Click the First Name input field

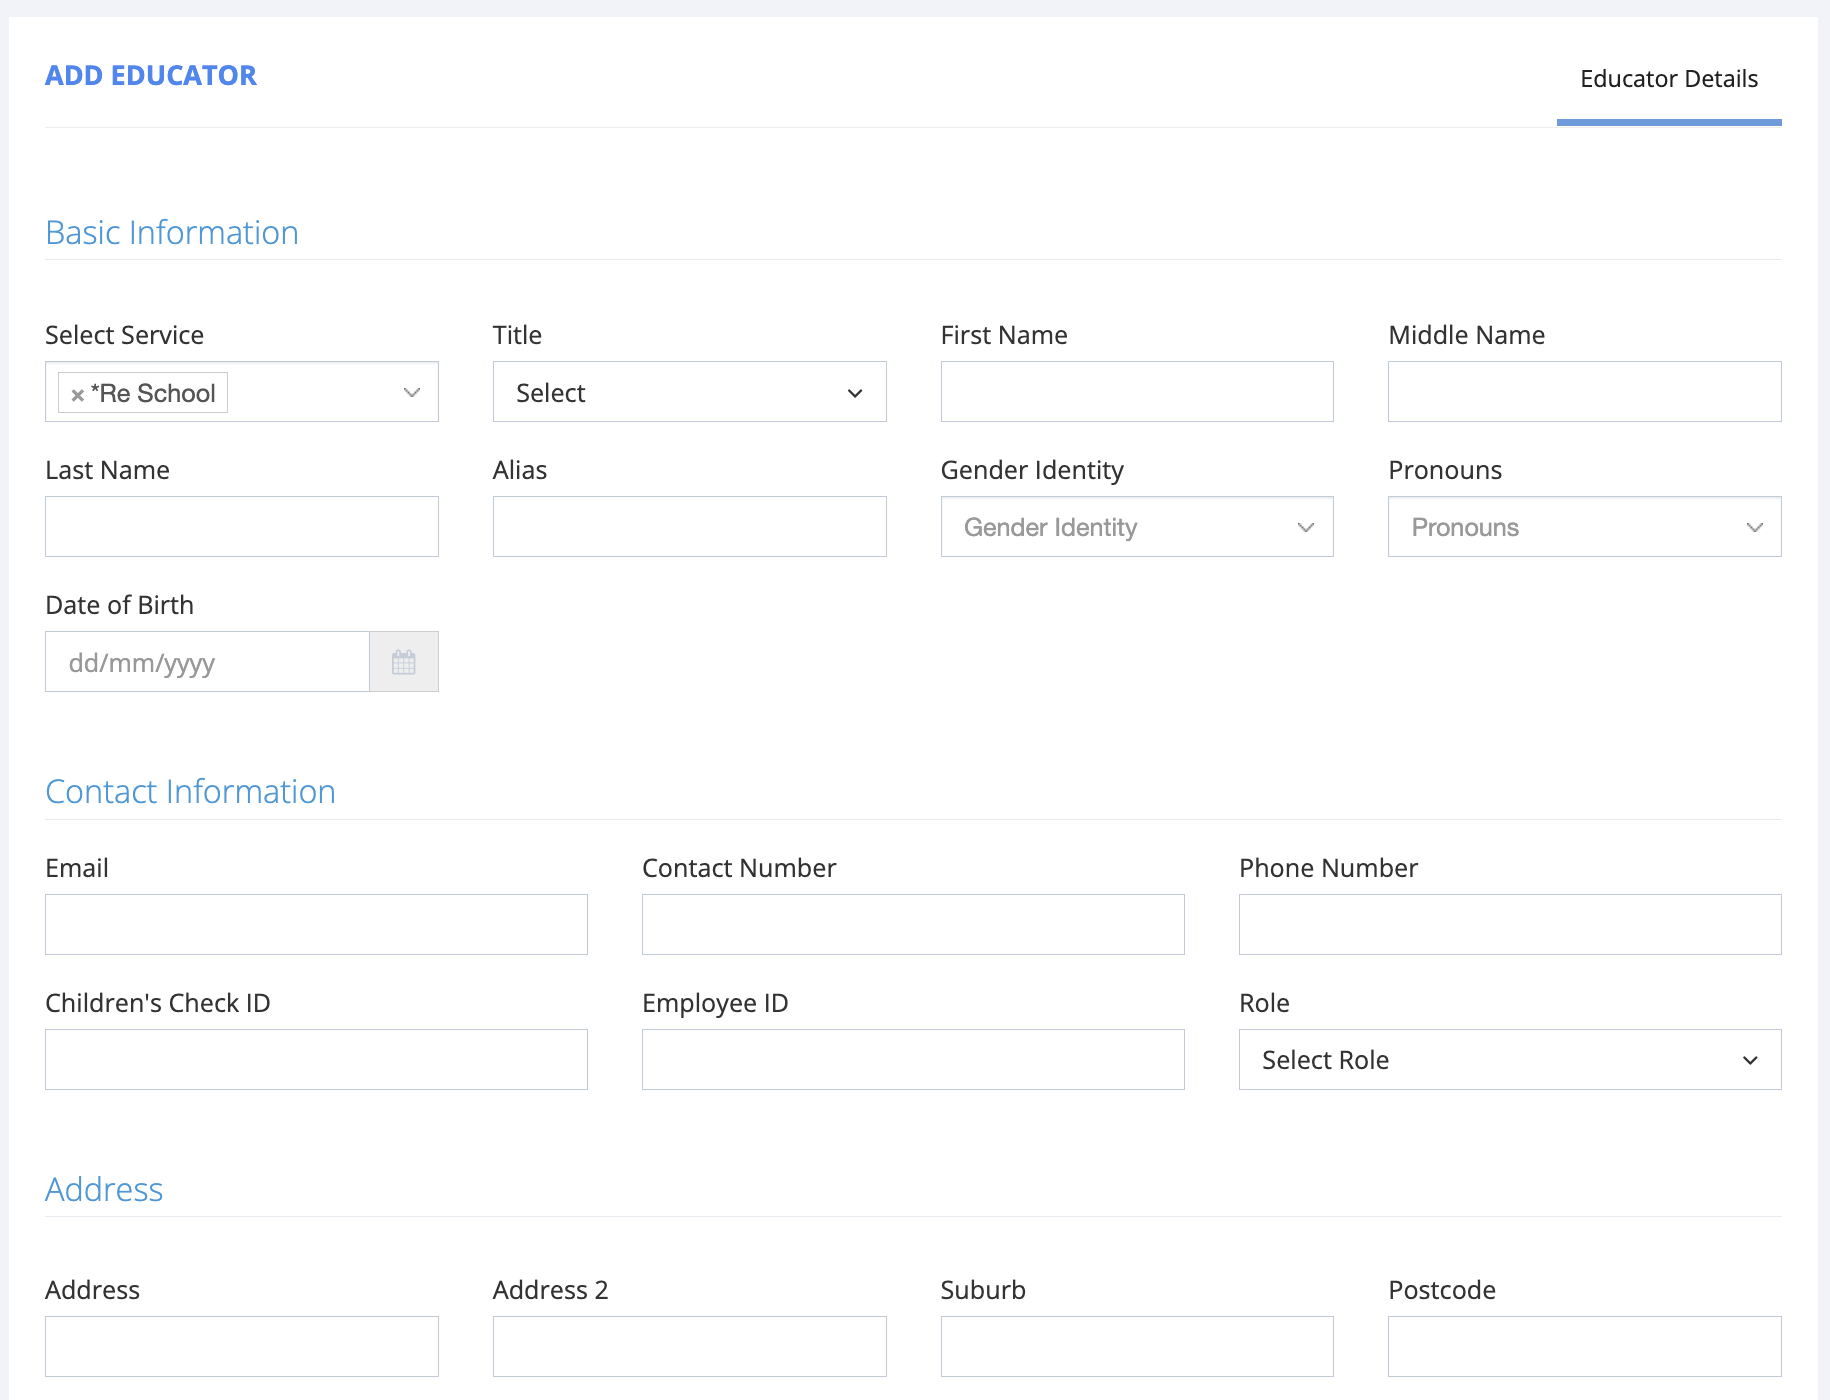[x=1136, y=391]
